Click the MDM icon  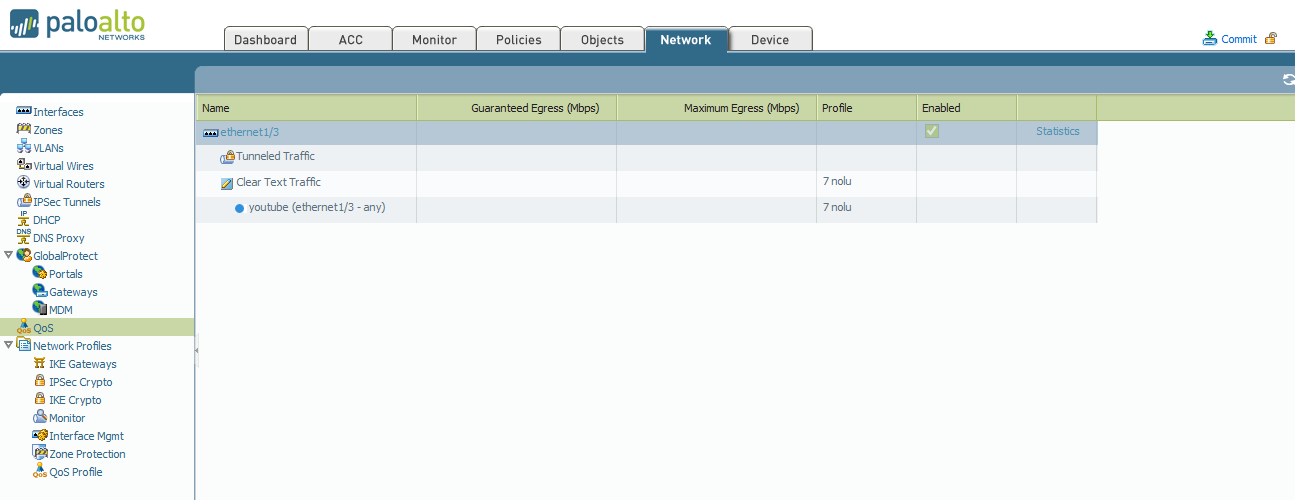click(40, 310)
